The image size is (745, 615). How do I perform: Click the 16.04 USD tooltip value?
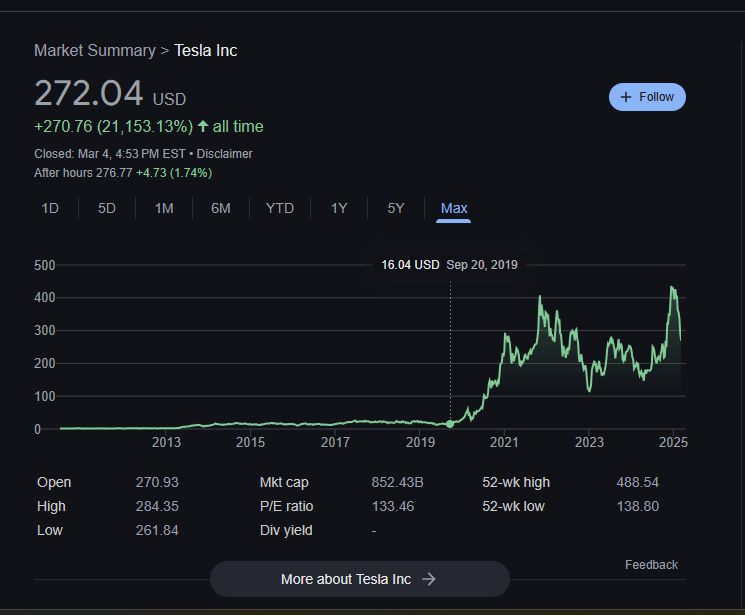(410, 265)
